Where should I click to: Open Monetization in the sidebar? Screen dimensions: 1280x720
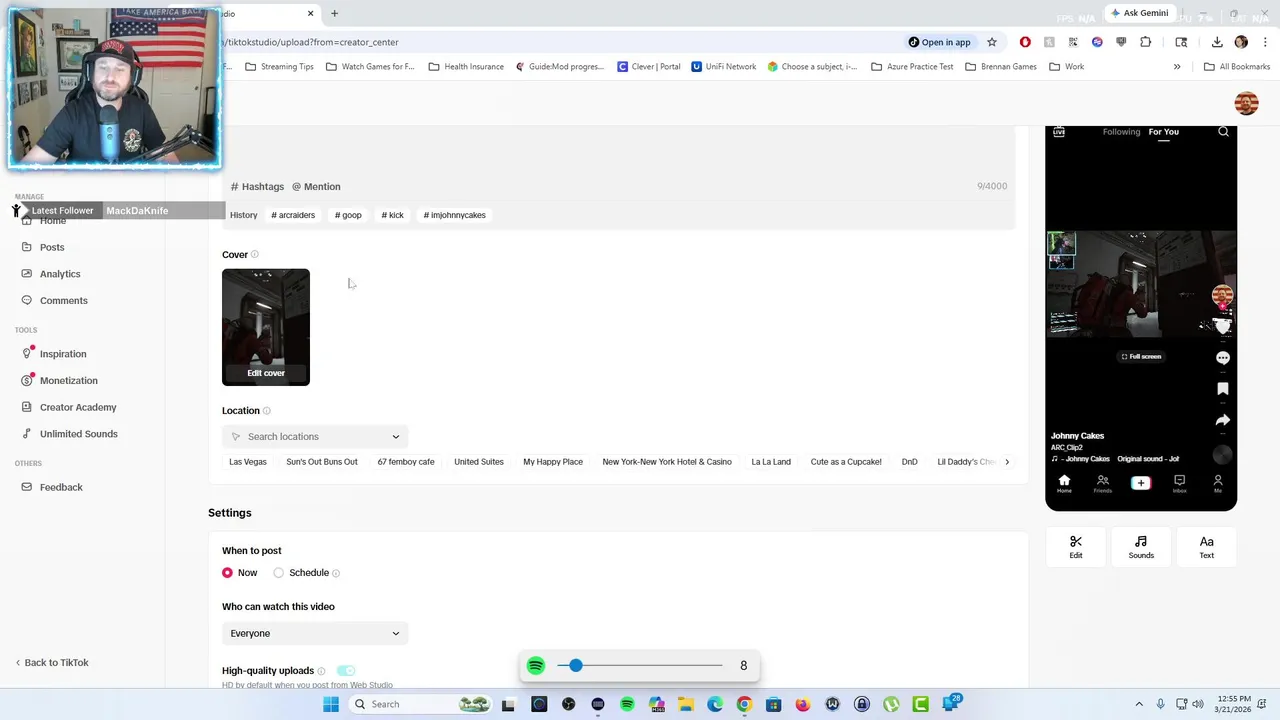[68, 381]
